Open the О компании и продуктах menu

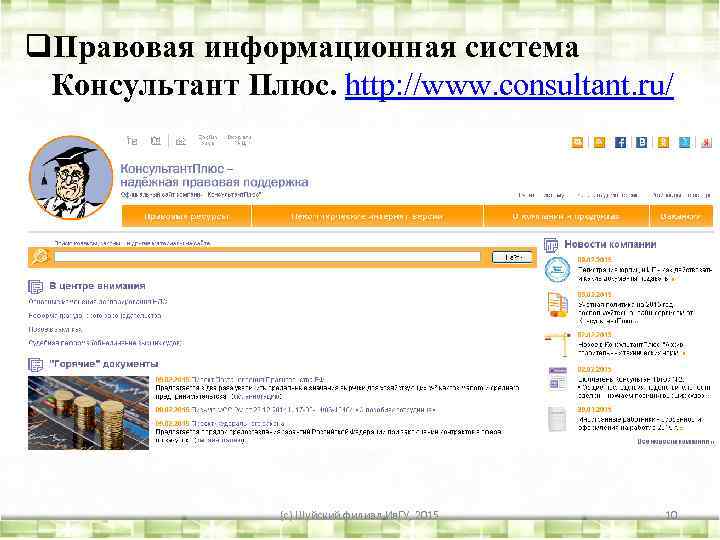click(566, 216)
